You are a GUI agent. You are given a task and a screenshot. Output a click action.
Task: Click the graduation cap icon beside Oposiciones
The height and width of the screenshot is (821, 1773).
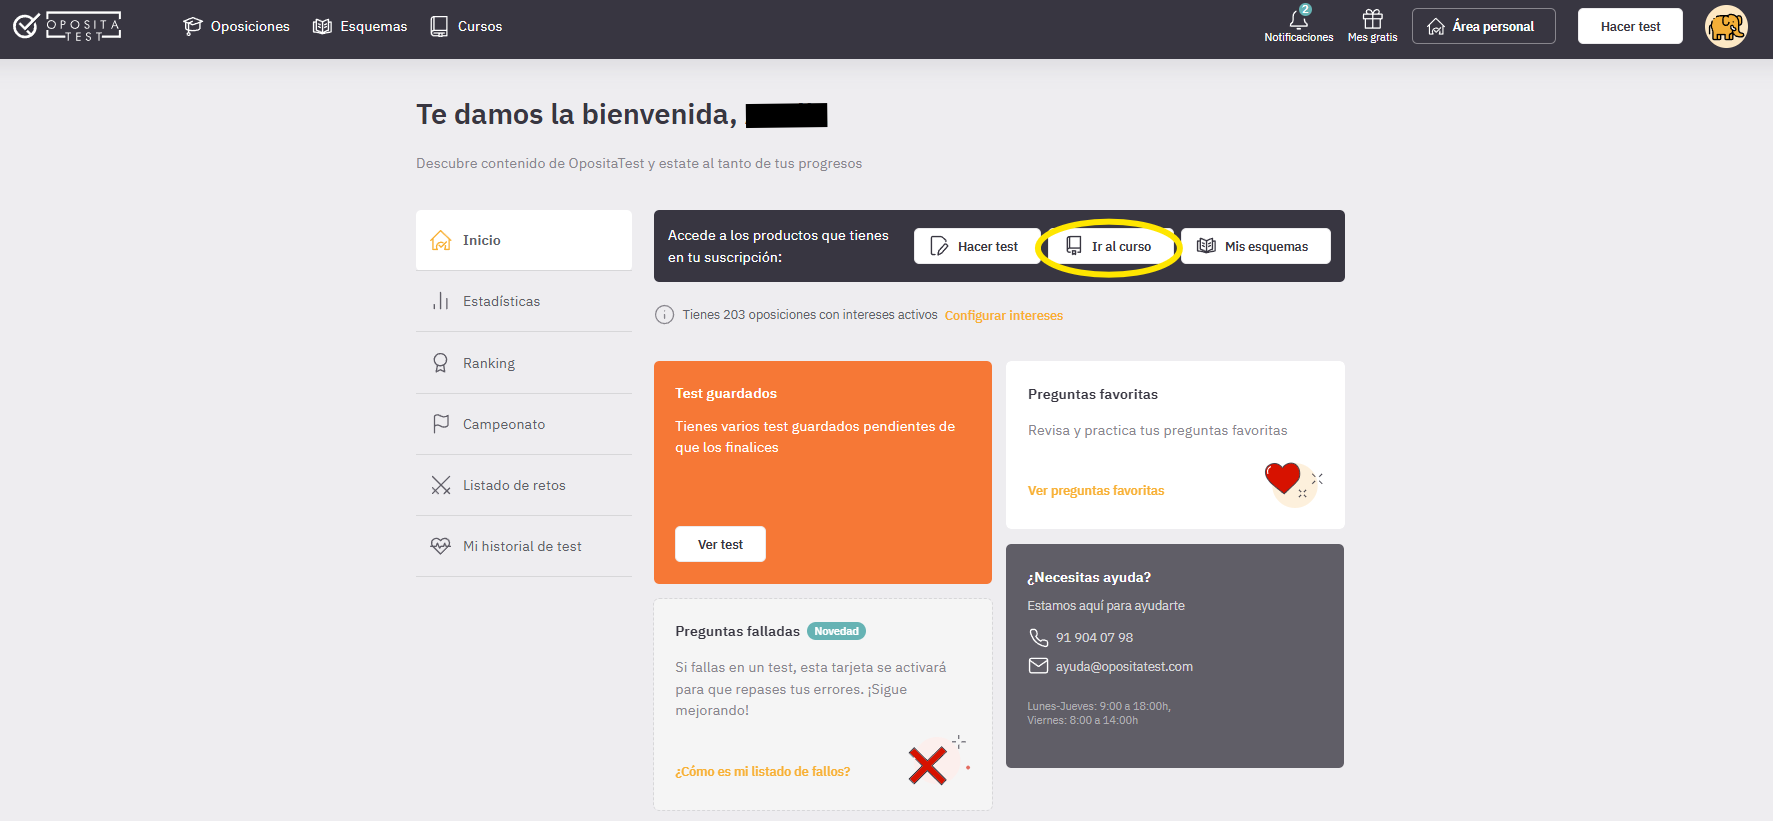(x=193, y=26)
